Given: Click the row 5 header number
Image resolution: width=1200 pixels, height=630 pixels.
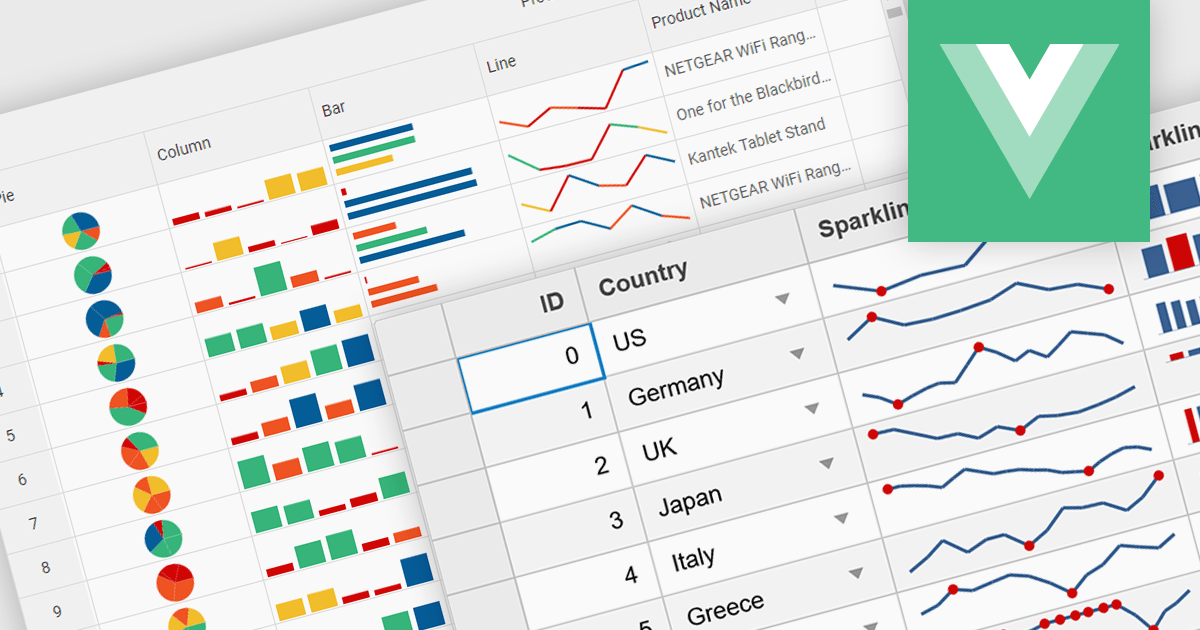Looking at the screenshot, I should pos(11,435).
